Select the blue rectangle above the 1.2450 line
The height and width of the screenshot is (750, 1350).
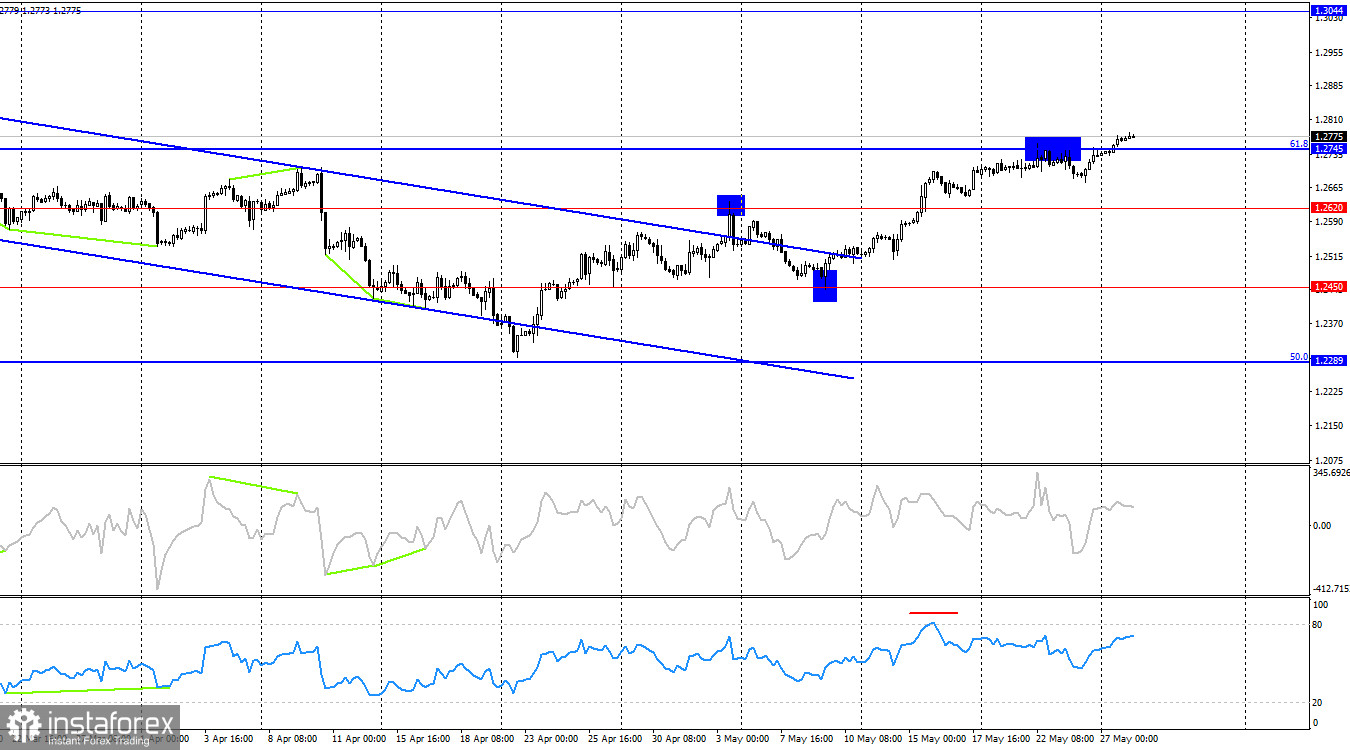click(x=825, y=286)
